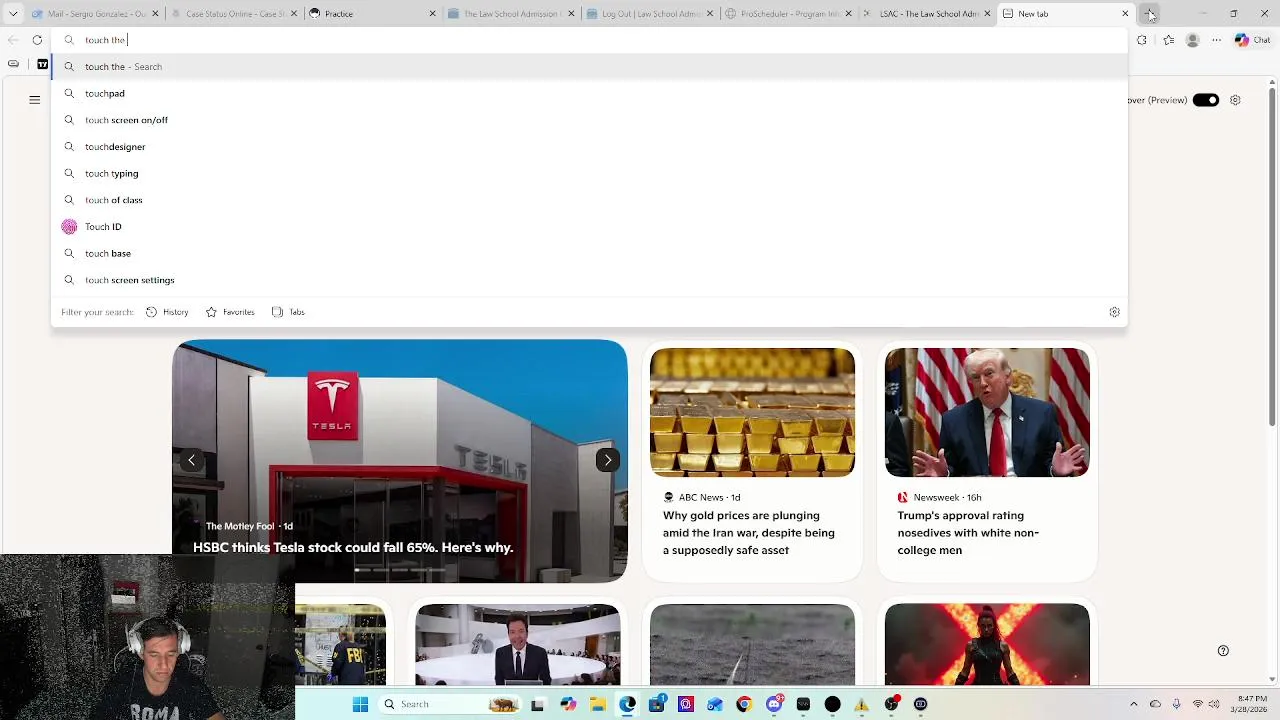
Task: Open Copilot Chat button
Action: (x=1252, y=40)
